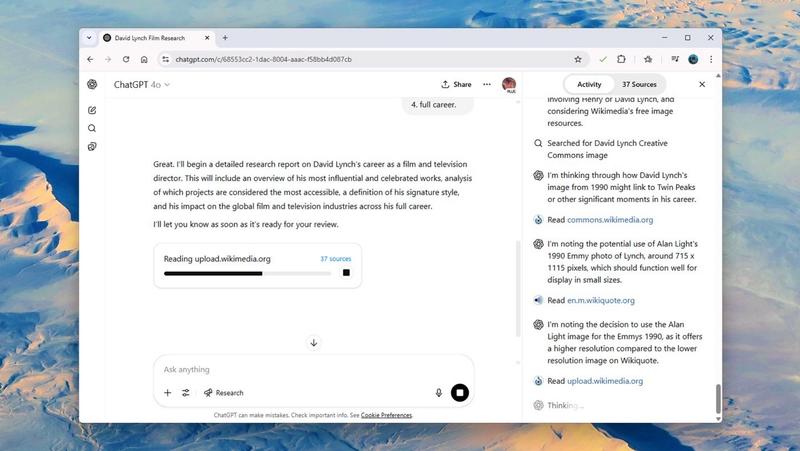Click the "Reading upload.wikimedia.org" status text
Screen dimensions: 800x451
(x=217, y=259)
